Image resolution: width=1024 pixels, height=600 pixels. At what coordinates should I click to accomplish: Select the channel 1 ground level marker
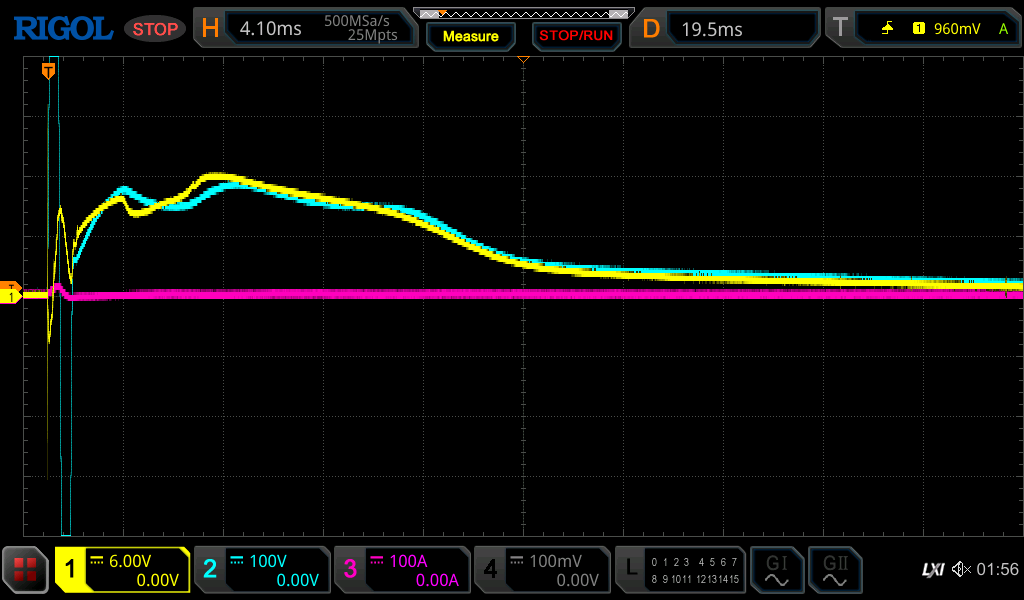(10, 296)
